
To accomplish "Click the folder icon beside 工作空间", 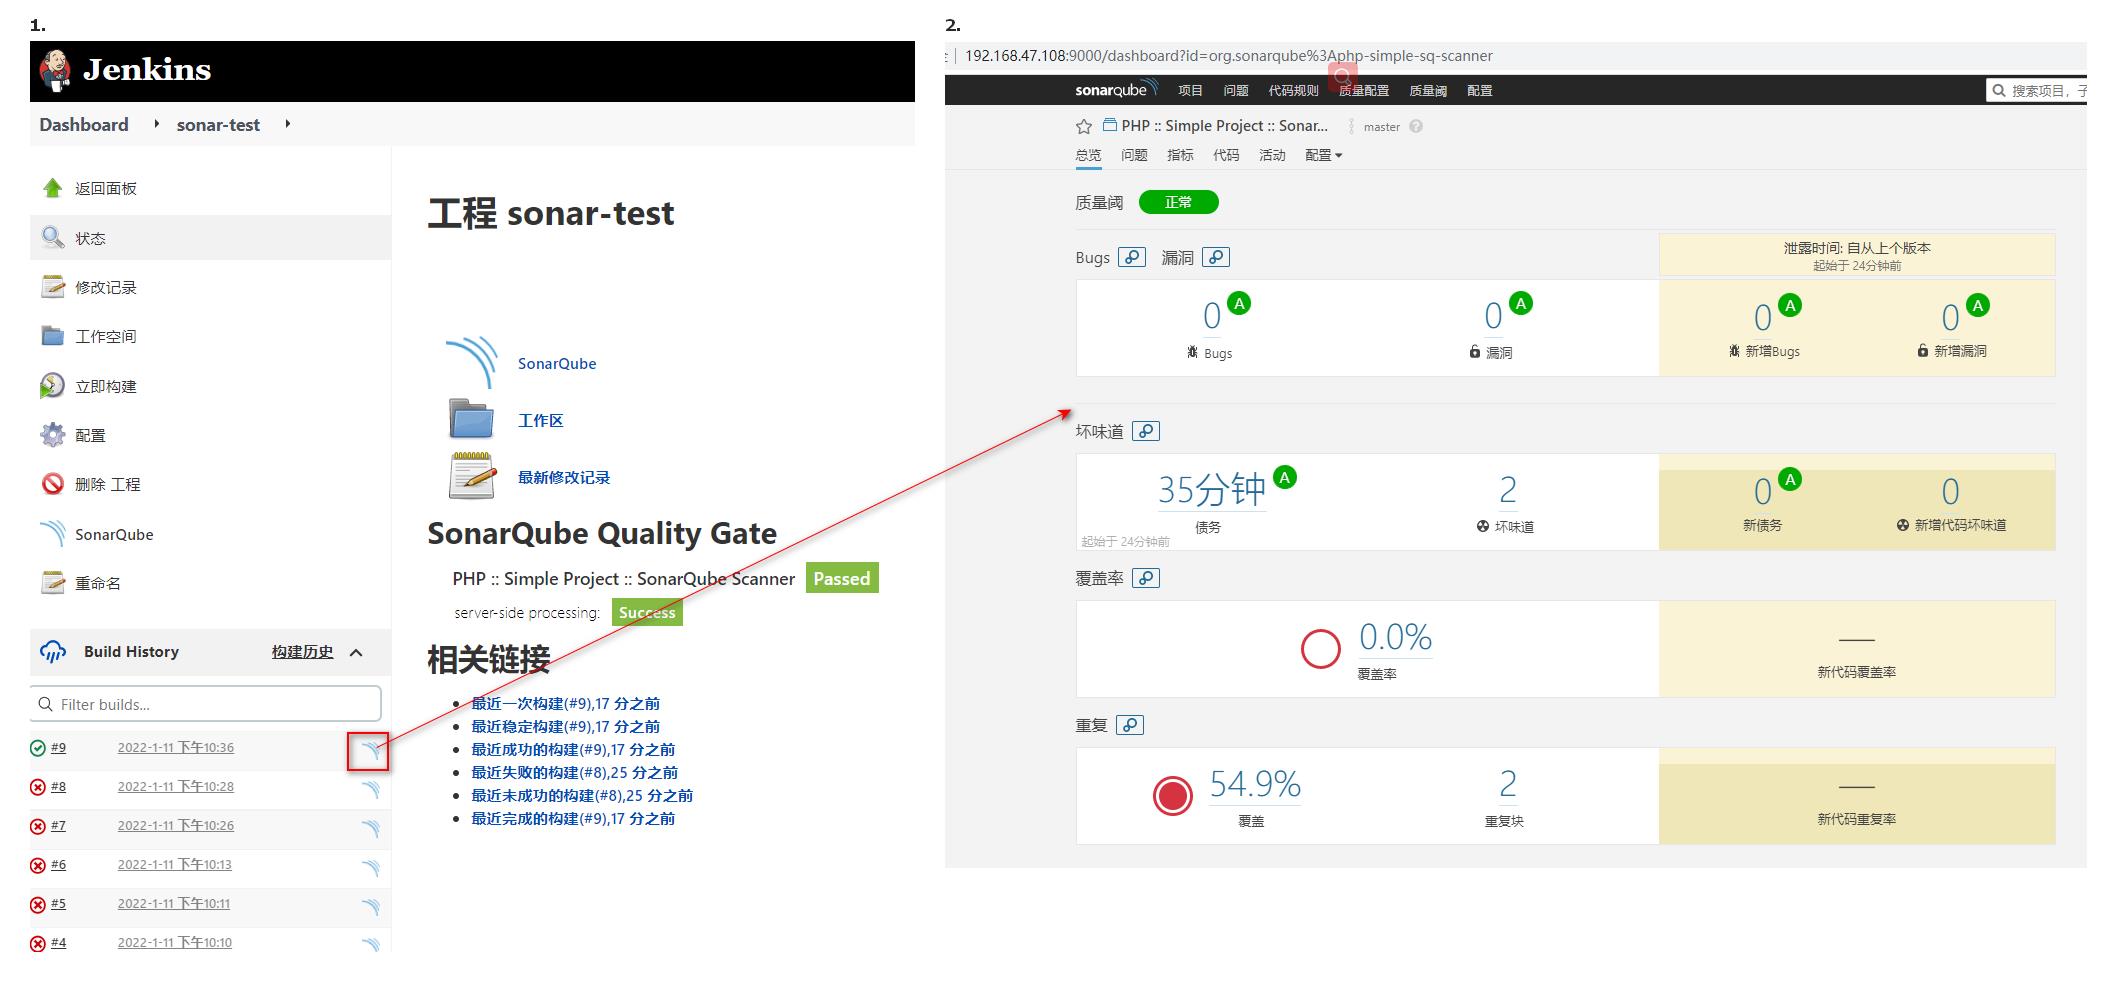I will [x=52, y=336].
